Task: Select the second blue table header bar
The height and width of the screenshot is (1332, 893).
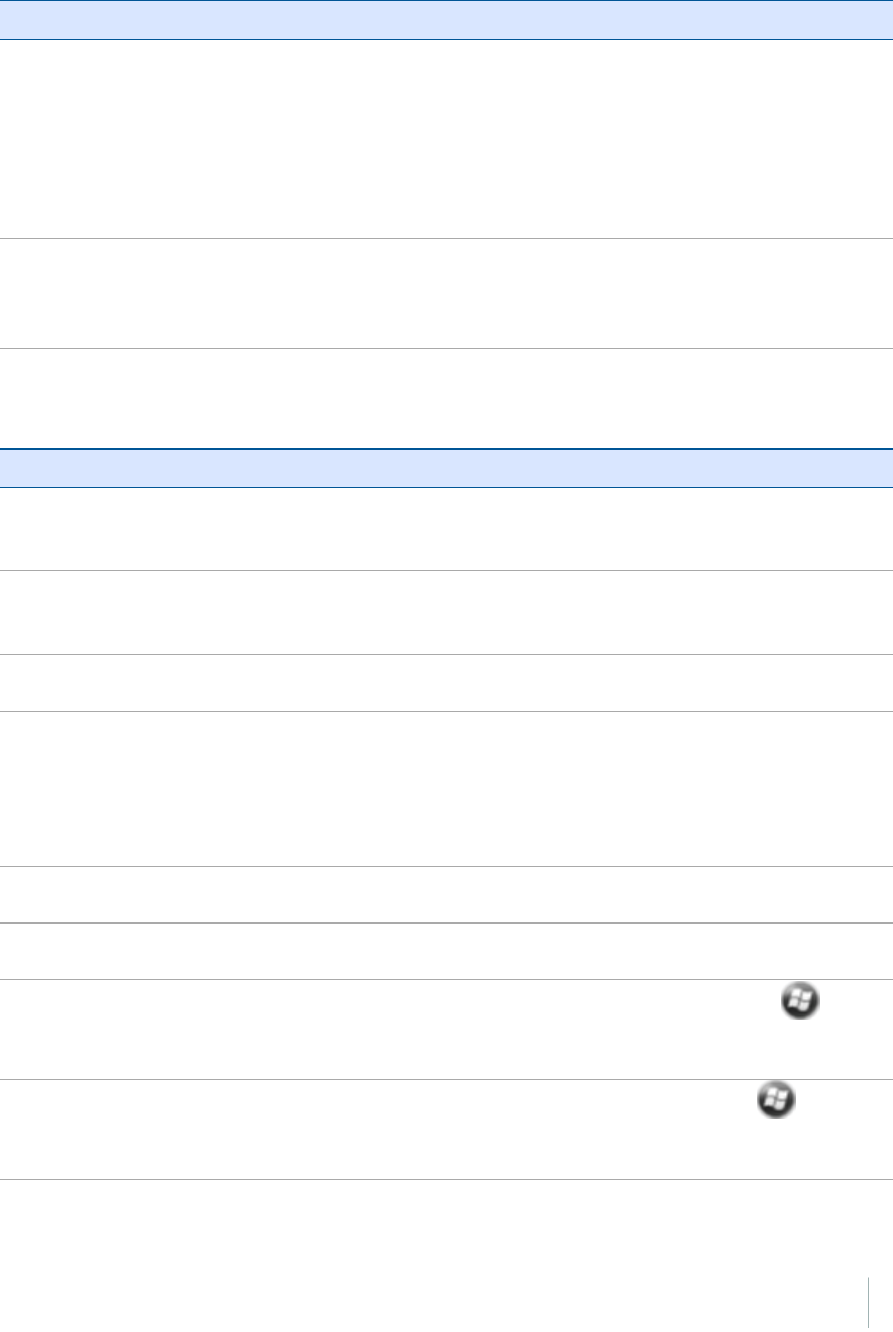Action: (x=446, y=468)
